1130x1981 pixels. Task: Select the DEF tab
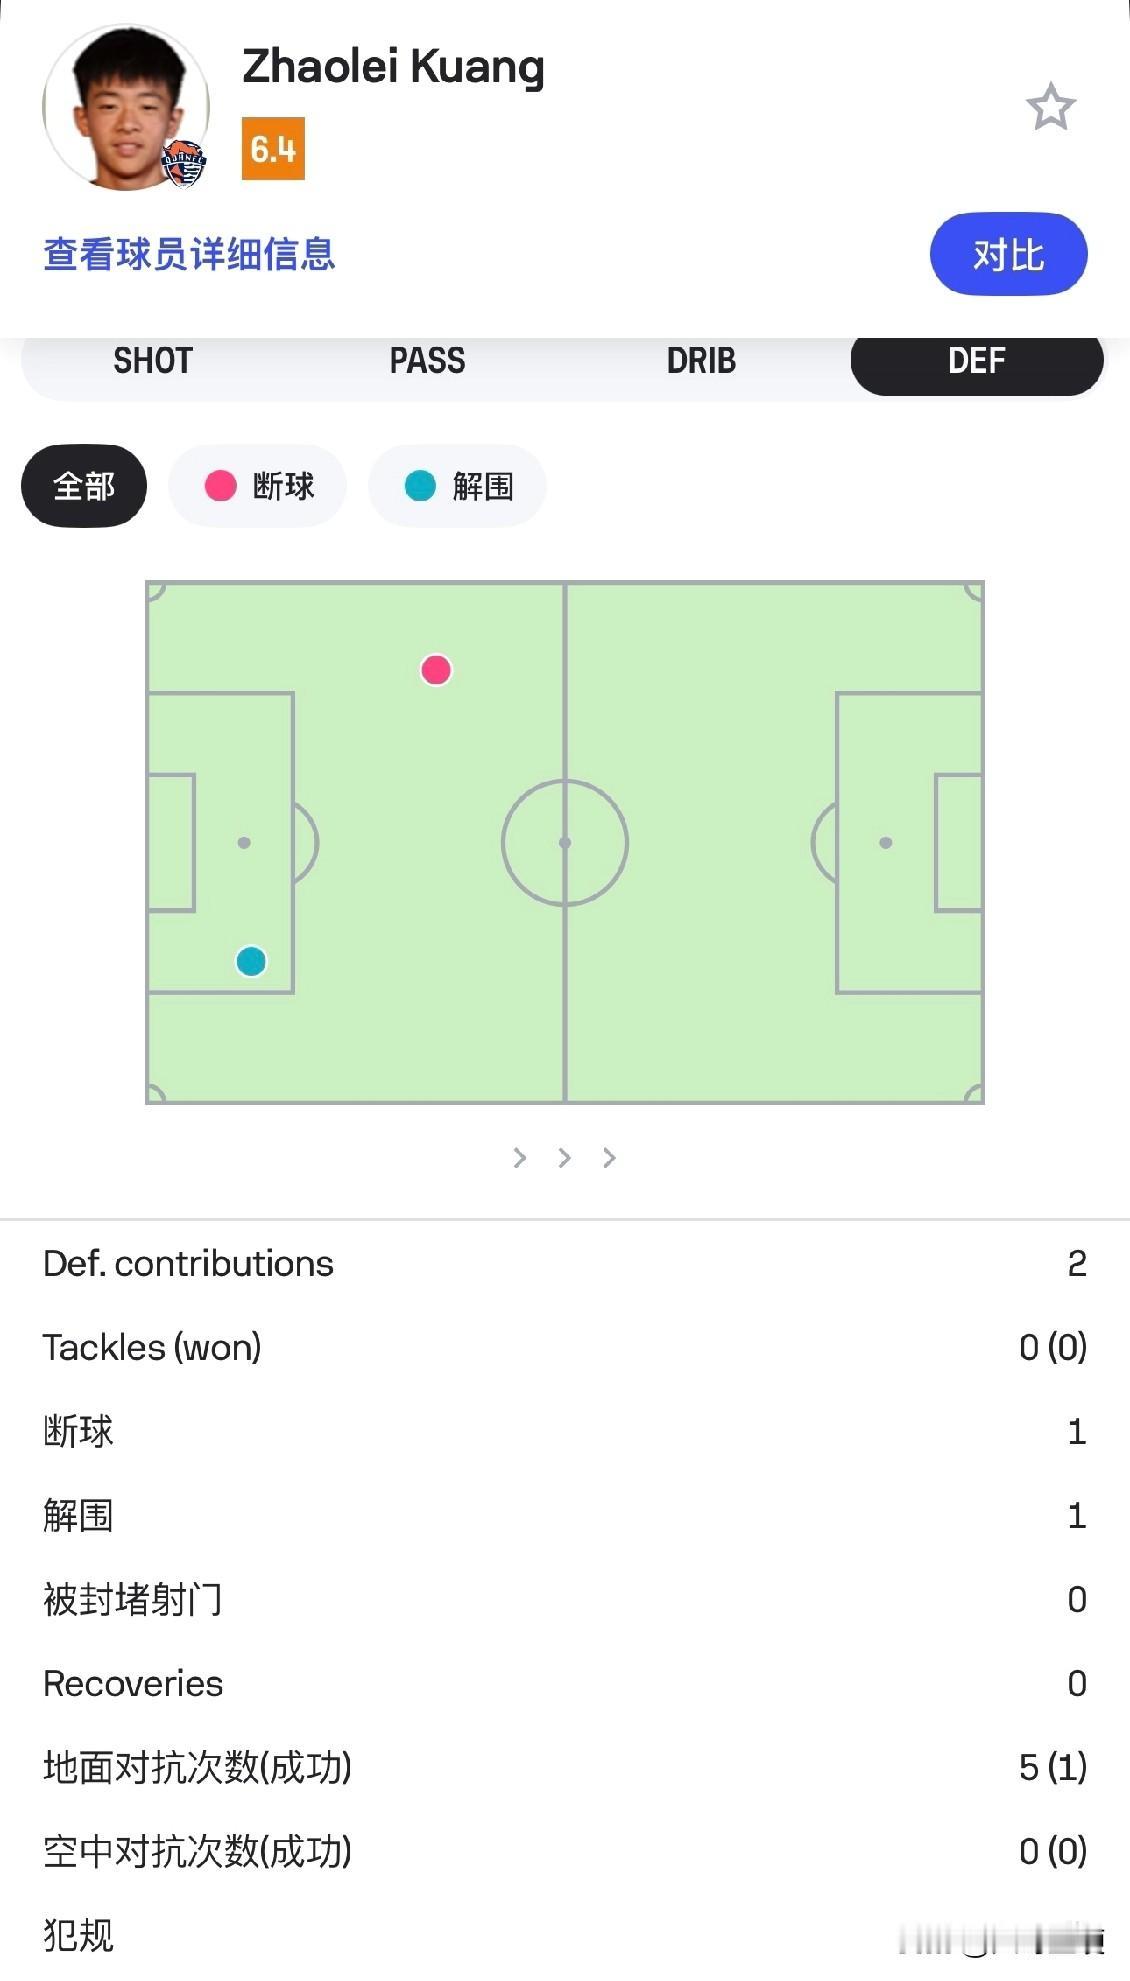976,361
